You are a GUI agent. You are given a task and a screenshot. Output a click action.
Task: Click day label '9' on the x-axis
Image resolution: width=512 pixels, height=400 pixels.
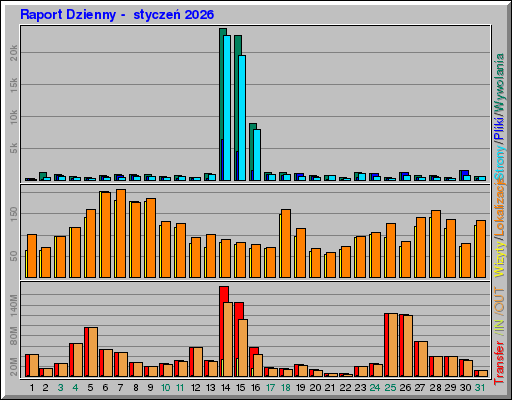click(x=150, y=388)
